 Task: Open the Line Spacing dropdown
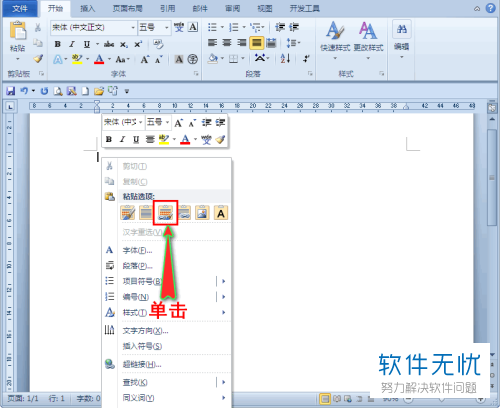293,42
